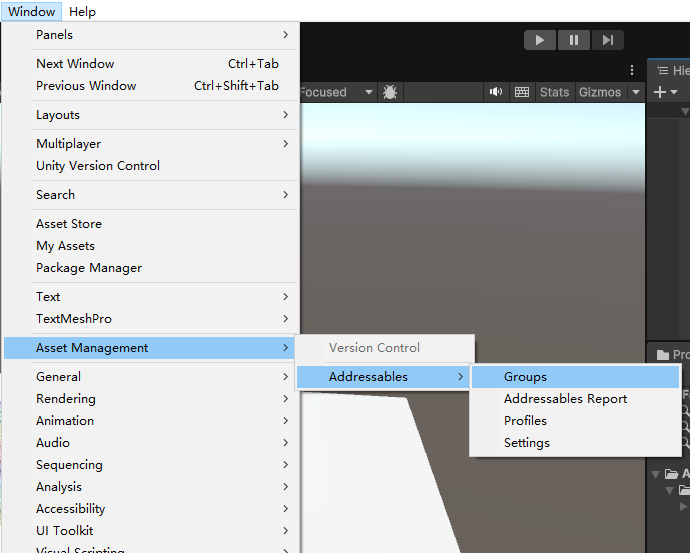690x553 pixels.
Task: Expand the TextMeshPro submenu
Action: click(150, 319)
